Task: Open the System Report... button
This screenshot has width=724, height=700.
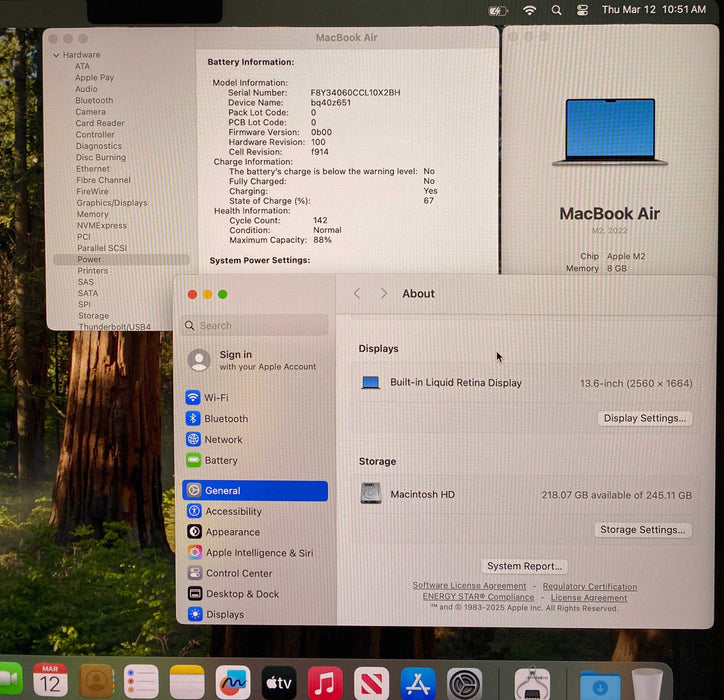Action: (x=525, y=566)
